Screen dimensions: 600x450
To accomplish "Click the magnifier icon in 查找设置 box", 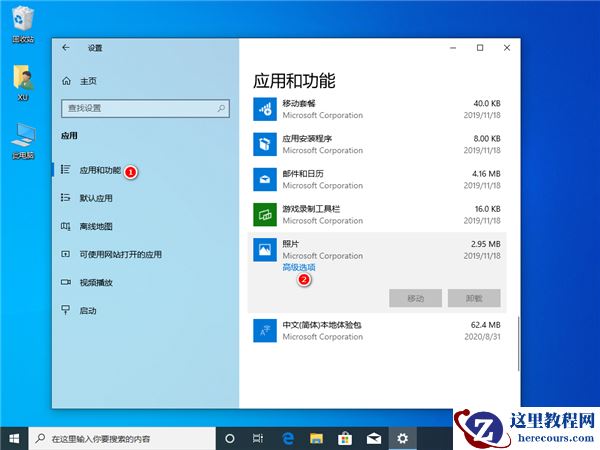I will click(x=221, y=108).
